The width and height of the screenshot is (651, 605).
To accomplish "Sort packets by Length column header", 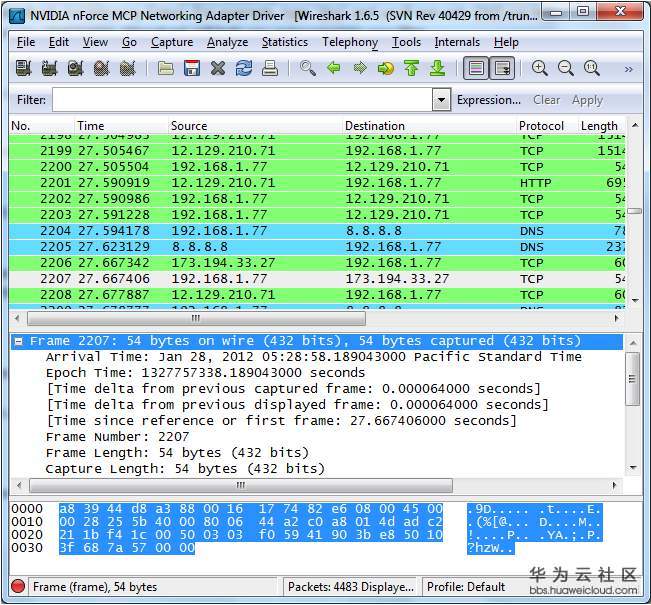I will 602,125.
